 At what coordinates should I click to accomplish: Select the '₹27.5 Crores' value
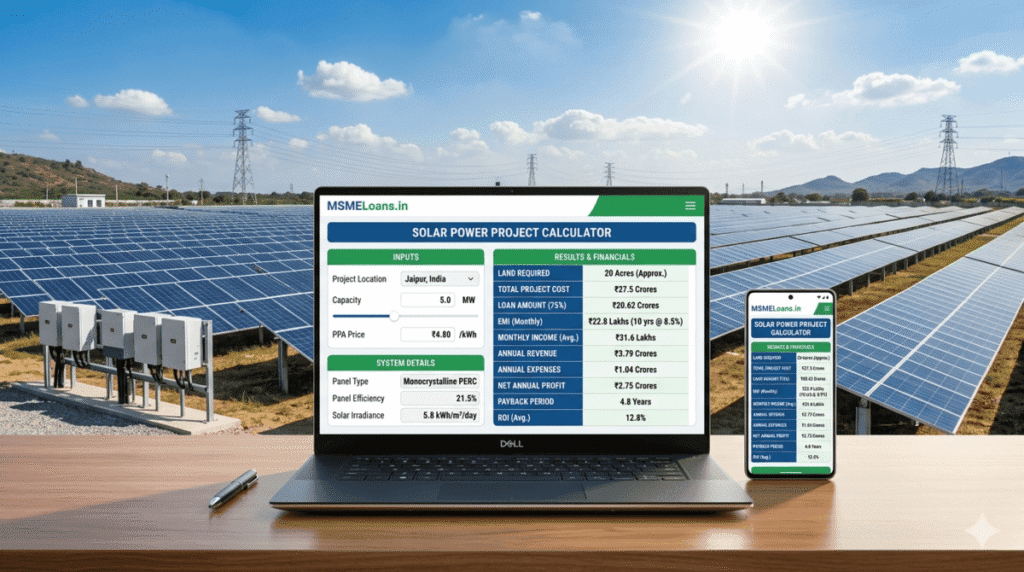coord(635,289)
